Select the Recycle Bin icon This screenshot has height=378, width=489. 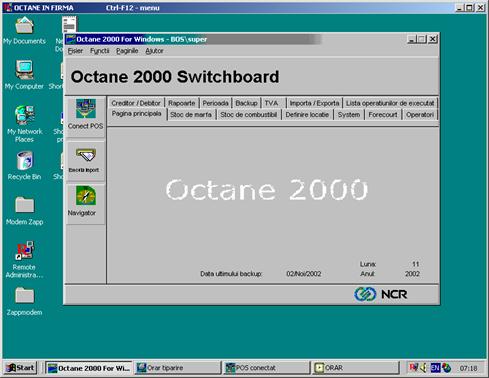pyautogui.click(x=24, y=160)
